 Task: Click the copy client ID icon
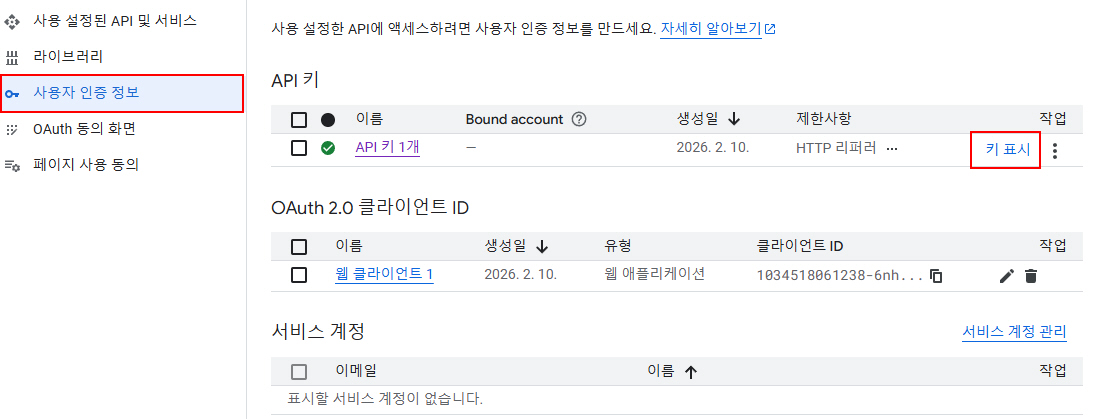tap(936, 275)
